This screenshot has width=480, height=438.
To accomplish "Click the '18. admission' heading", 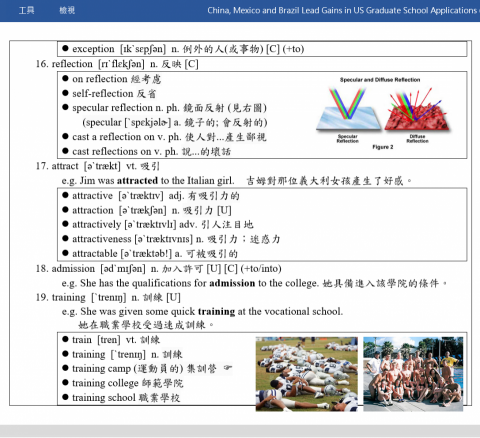I will coord(159,269).
